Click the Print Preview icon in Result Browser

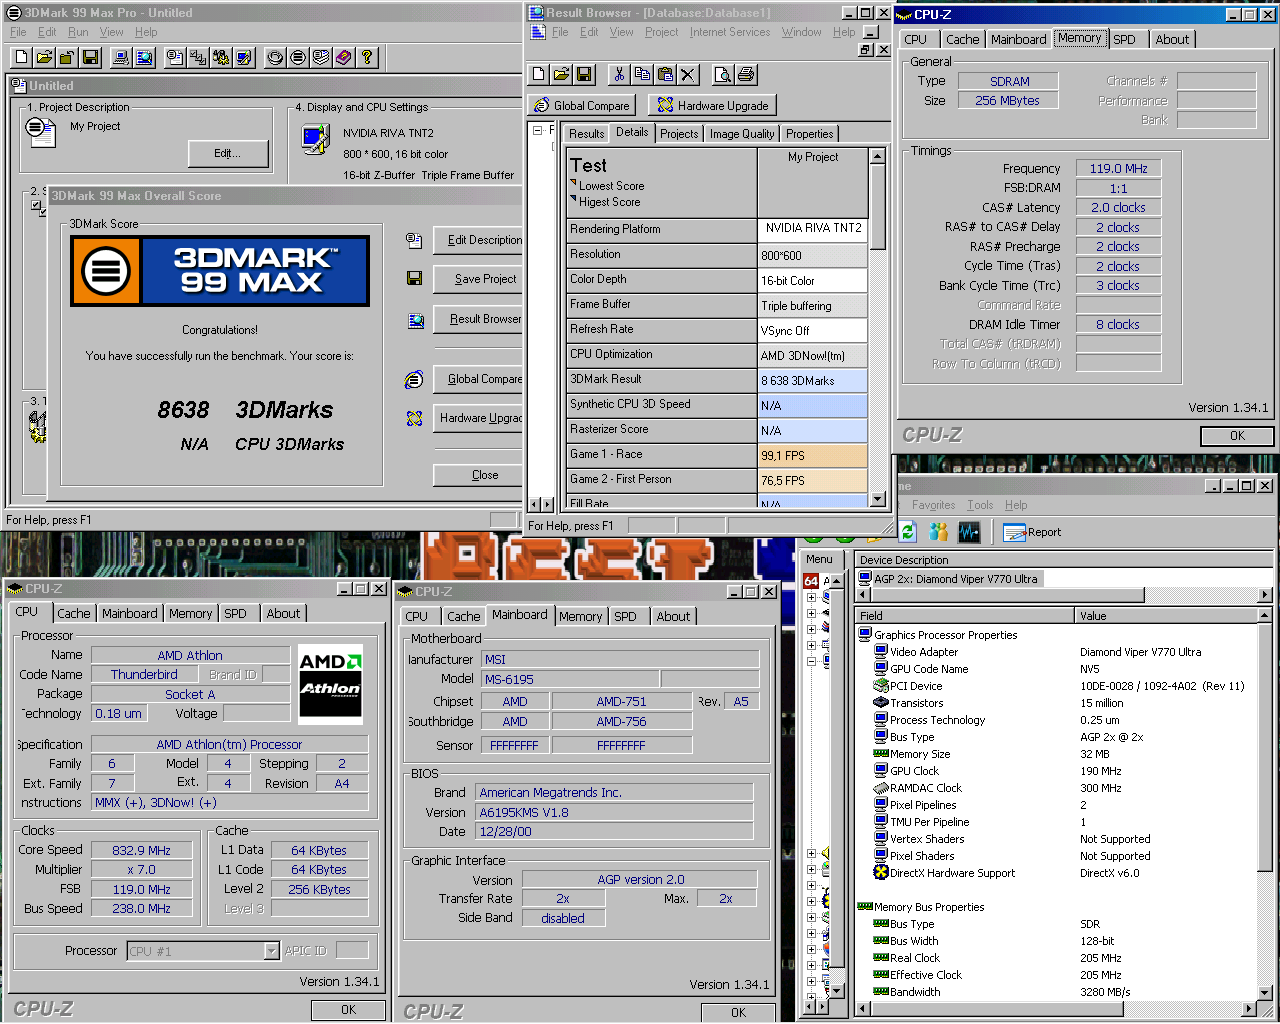click(723, 74)
